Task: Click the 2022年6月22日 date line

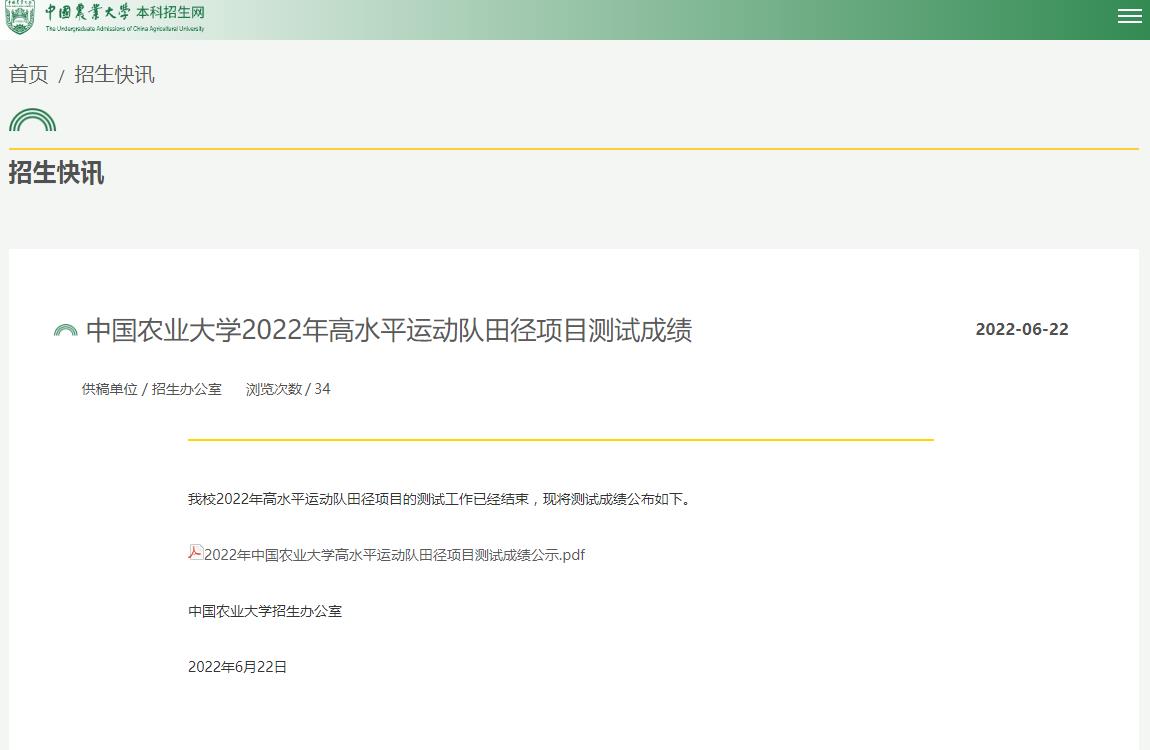Action: (238, 667)
